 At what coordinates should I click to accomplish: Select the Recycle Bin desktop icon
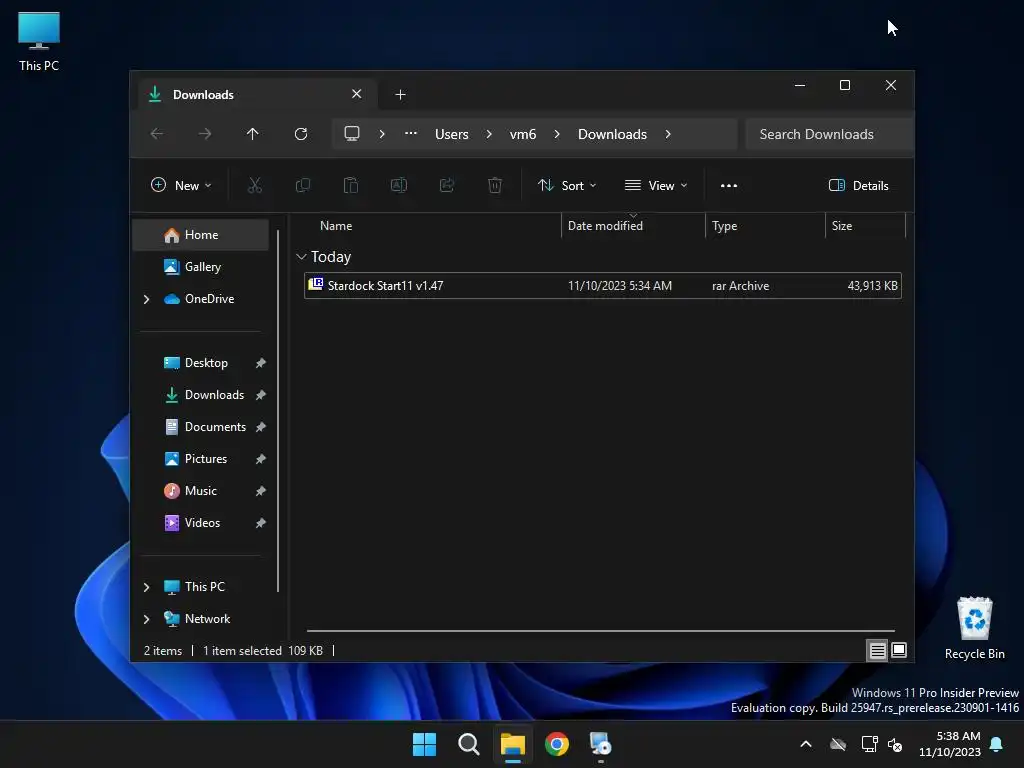tap(974, 628)
